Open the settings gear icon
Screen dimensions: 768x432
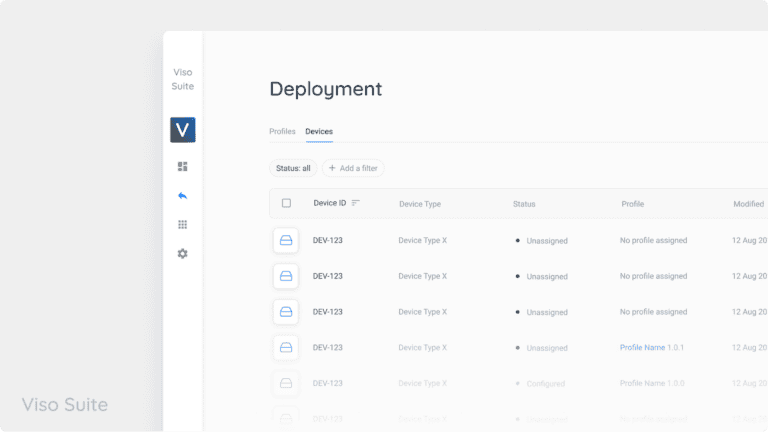pos(182,254)
